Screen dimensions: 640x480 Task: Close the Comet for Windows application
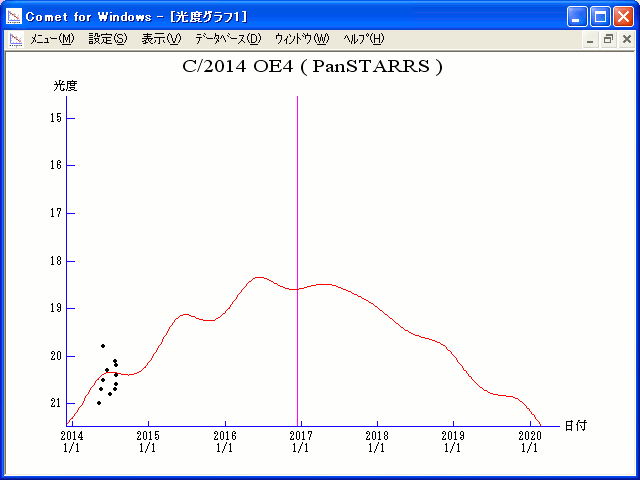[623, 17]
